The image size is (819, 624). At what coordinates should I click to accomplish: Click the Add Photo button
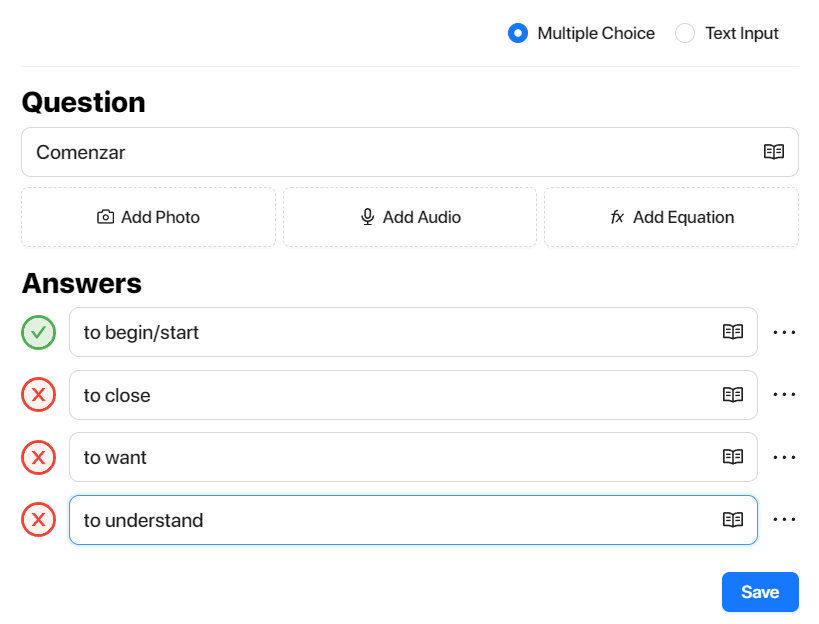[148, 217]
